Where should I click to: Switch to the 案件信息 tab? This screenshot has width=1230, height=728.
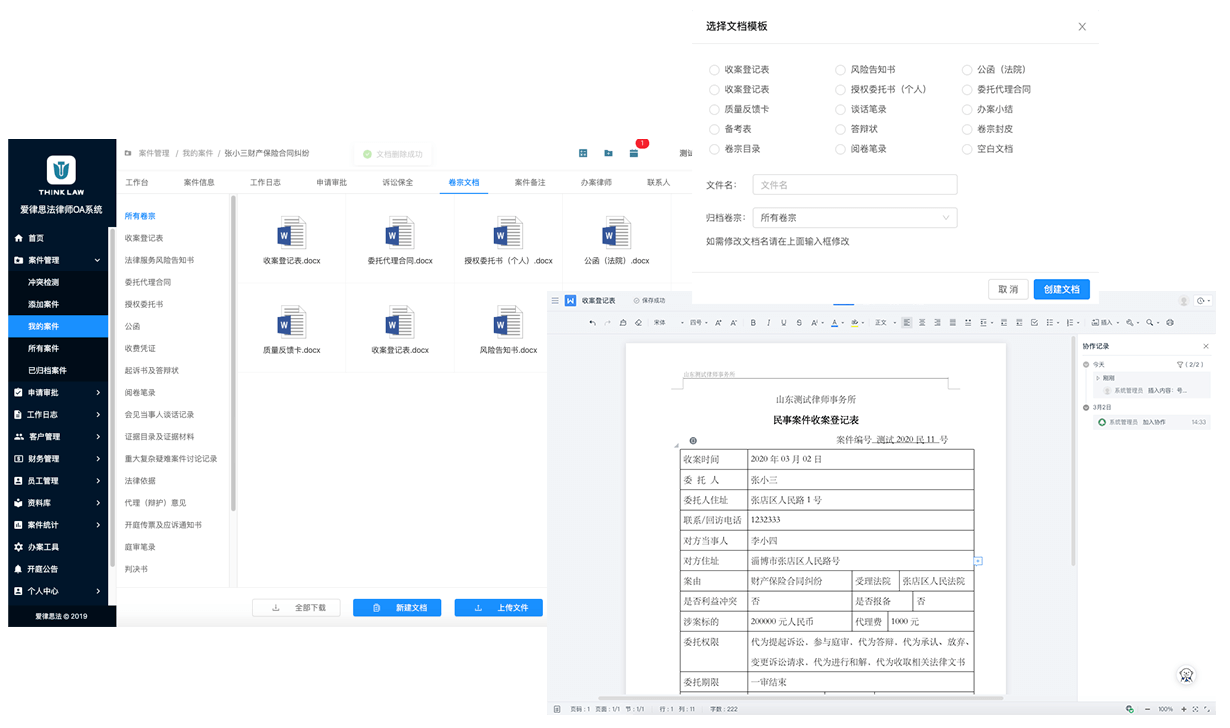click(199, 182)
